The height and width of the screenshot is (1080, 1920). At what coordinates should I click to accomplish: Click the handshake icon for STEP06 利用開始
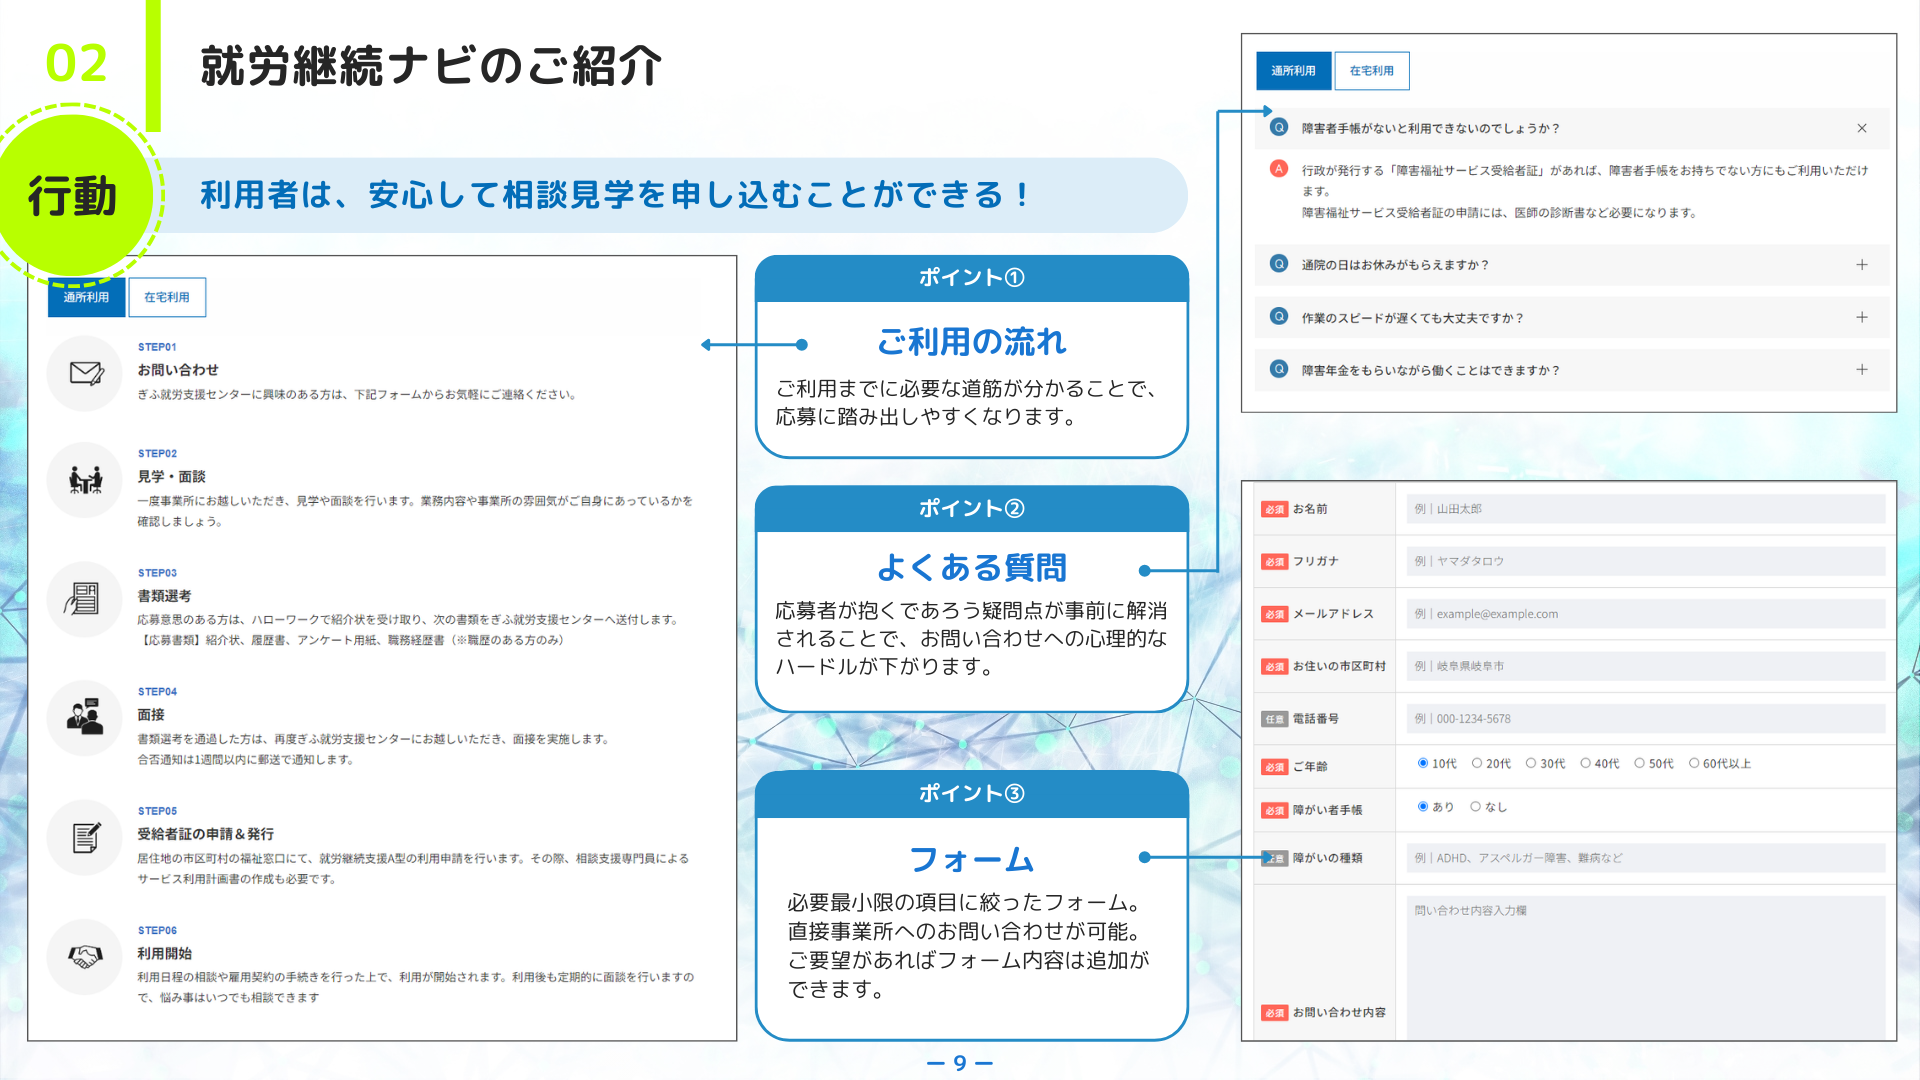click(x=85, y=956)
